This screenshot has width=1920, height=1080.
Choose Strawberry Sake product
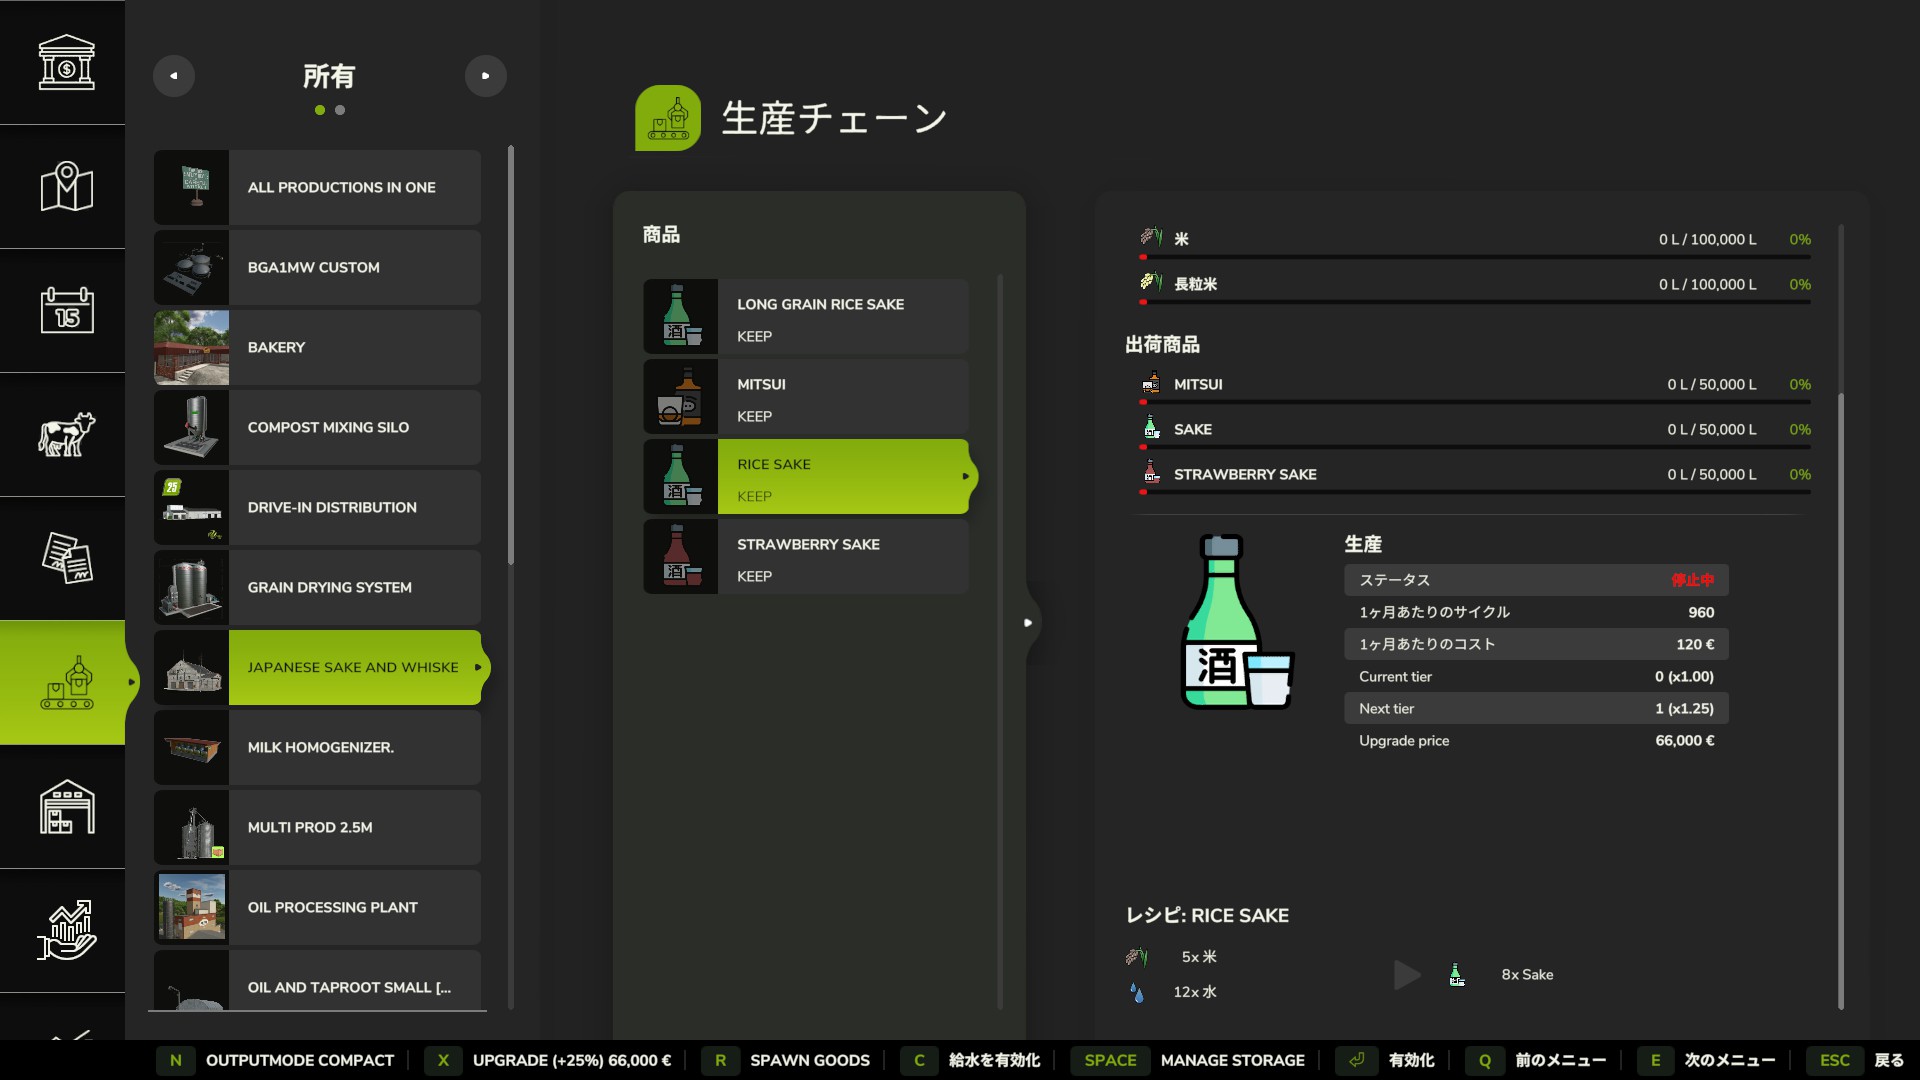click(x=806, y=557)
